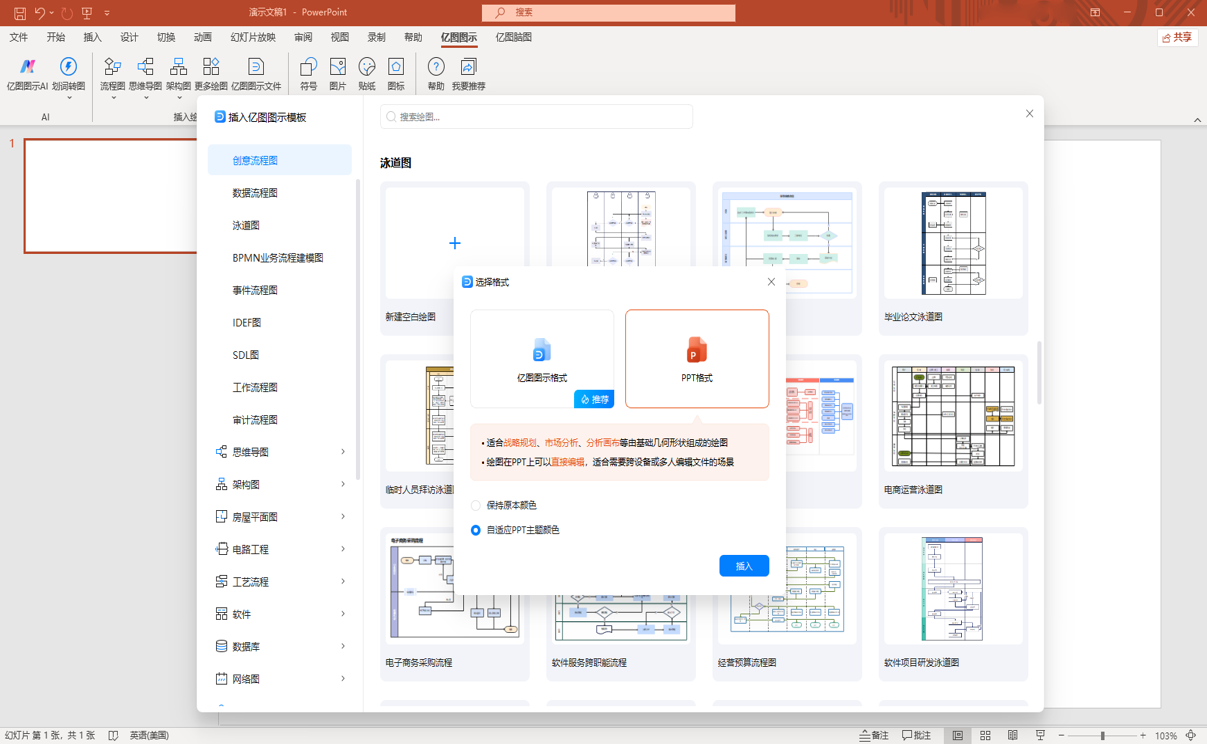The image size is (1207, 744).
Task: Insert a 流程图 flowchart drawing
Action: pyautogui.click(x=113, y=73)
